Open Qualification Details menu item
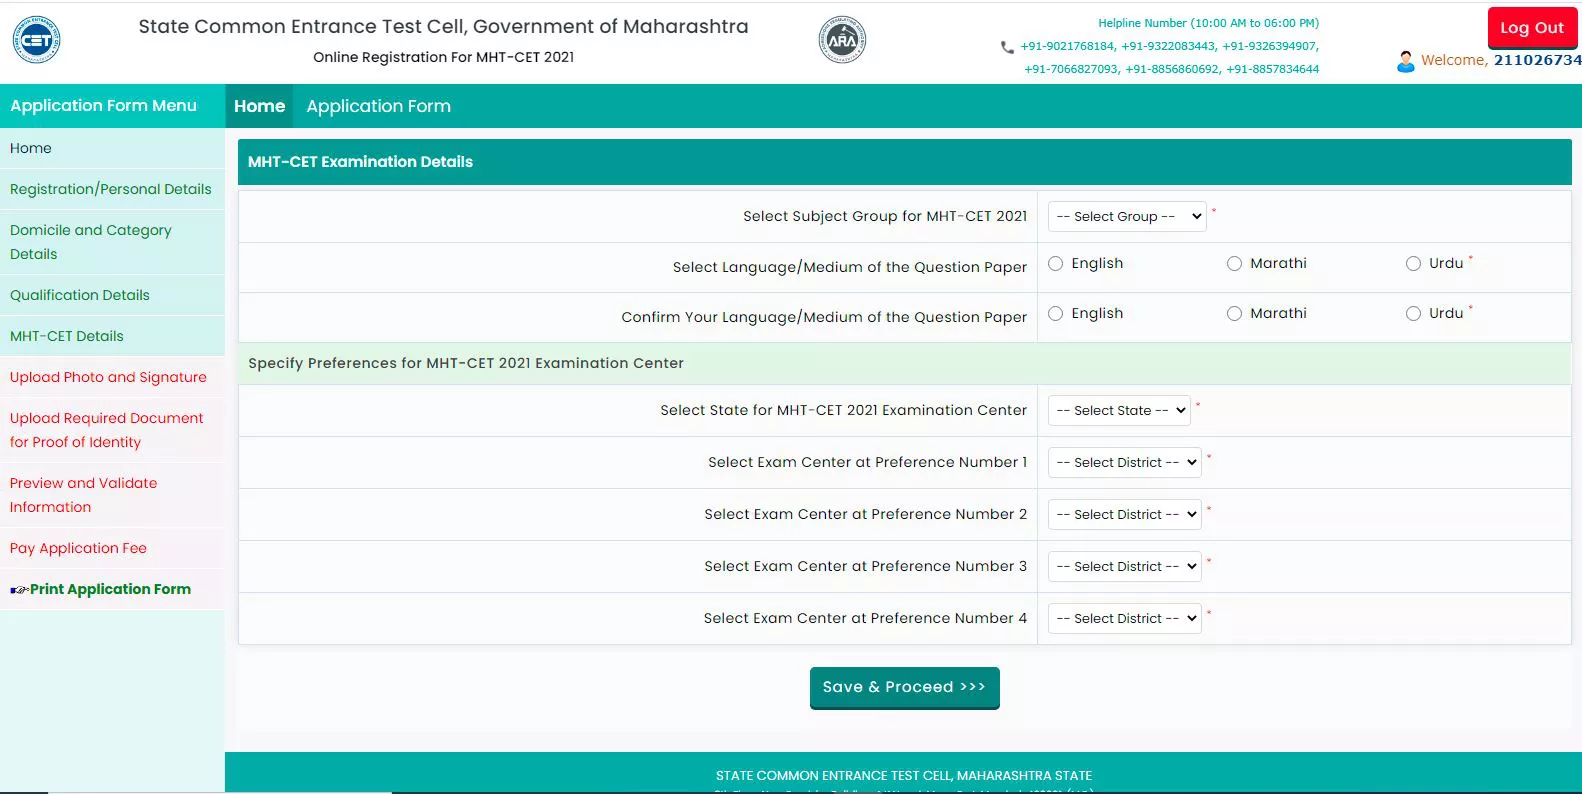 click(x=112, y=295)
